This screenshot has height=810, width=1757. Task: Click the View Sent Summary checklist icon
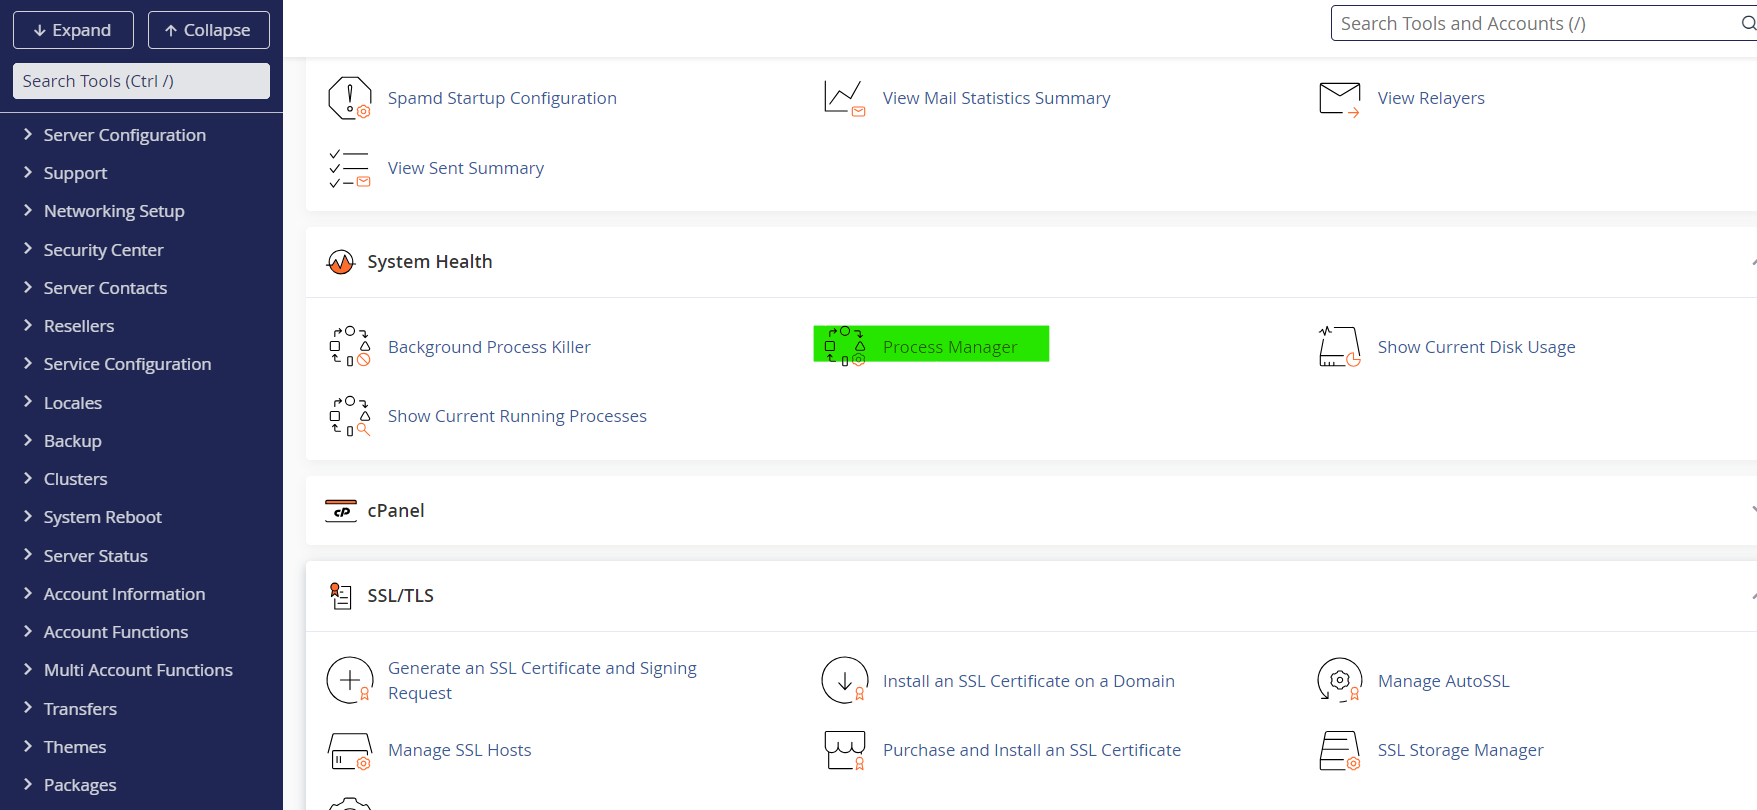coord(349,168)
